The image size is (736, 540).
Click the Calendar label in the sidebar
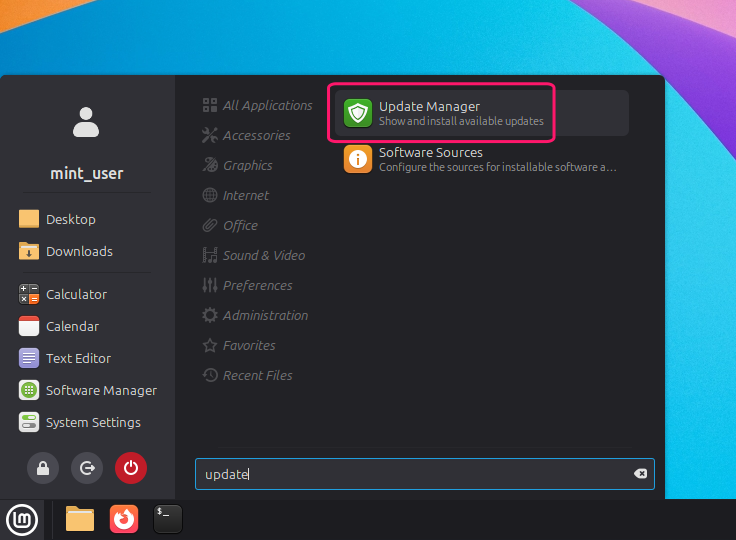pos(72,326)
